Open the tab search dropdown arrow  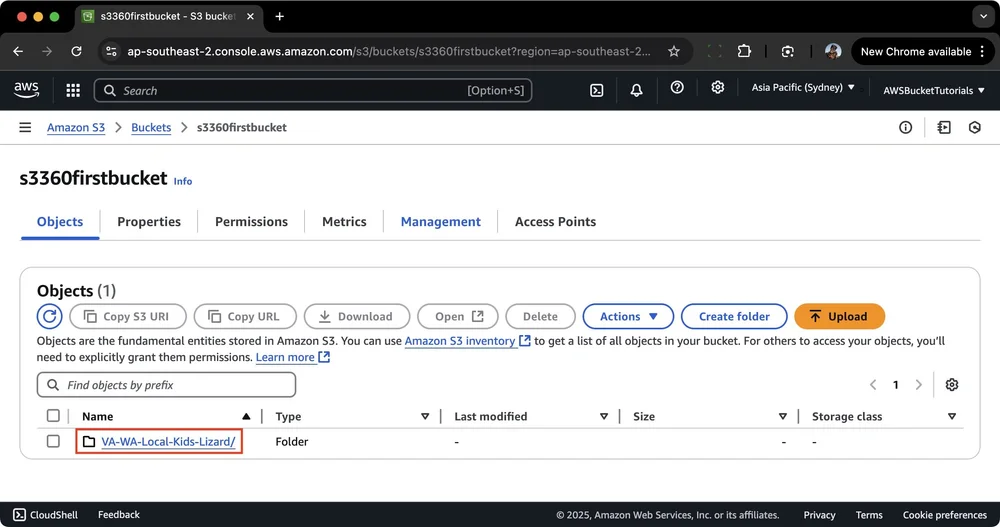pyautogui.click(x=983, y=17)
